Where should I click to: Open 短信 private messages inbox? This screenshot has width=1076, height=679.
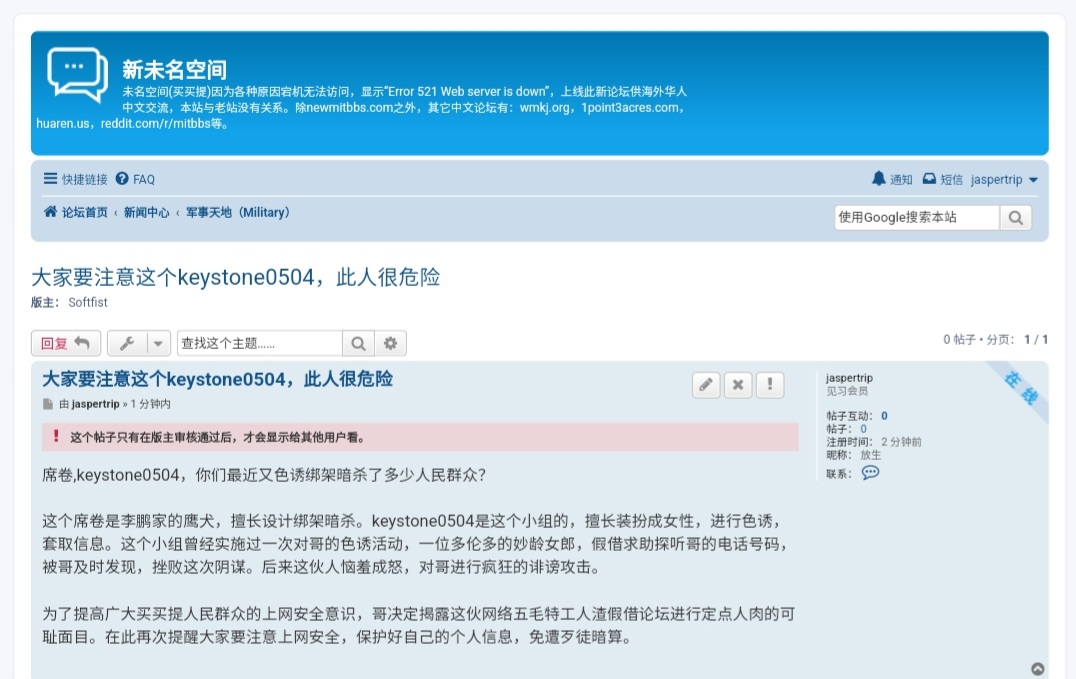(x=942, y=179)
